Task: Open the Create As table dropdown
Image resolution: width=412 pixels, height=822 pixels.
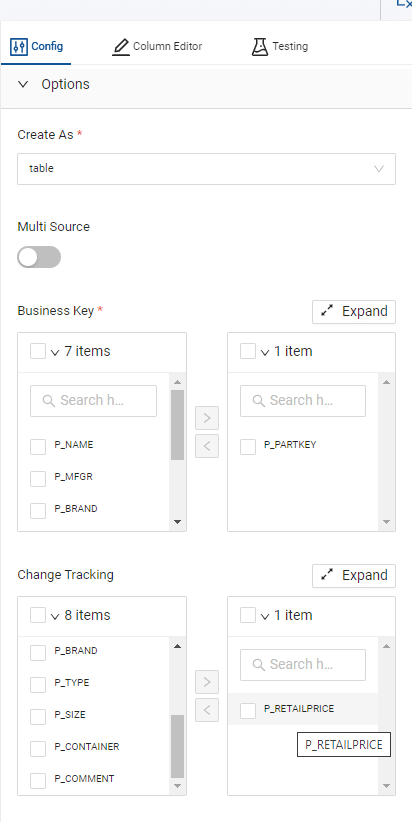Action: (x=207, y=169)
